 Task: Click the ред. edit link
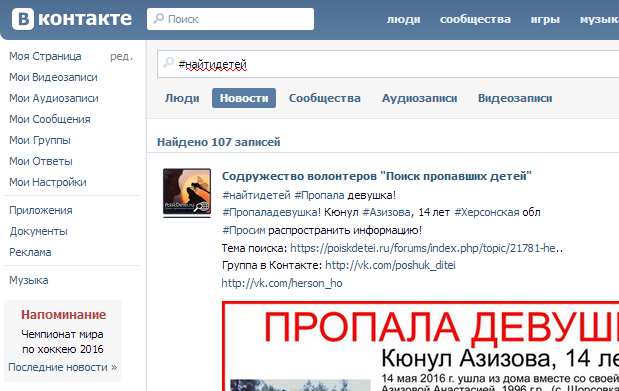[x=122, y=57]
